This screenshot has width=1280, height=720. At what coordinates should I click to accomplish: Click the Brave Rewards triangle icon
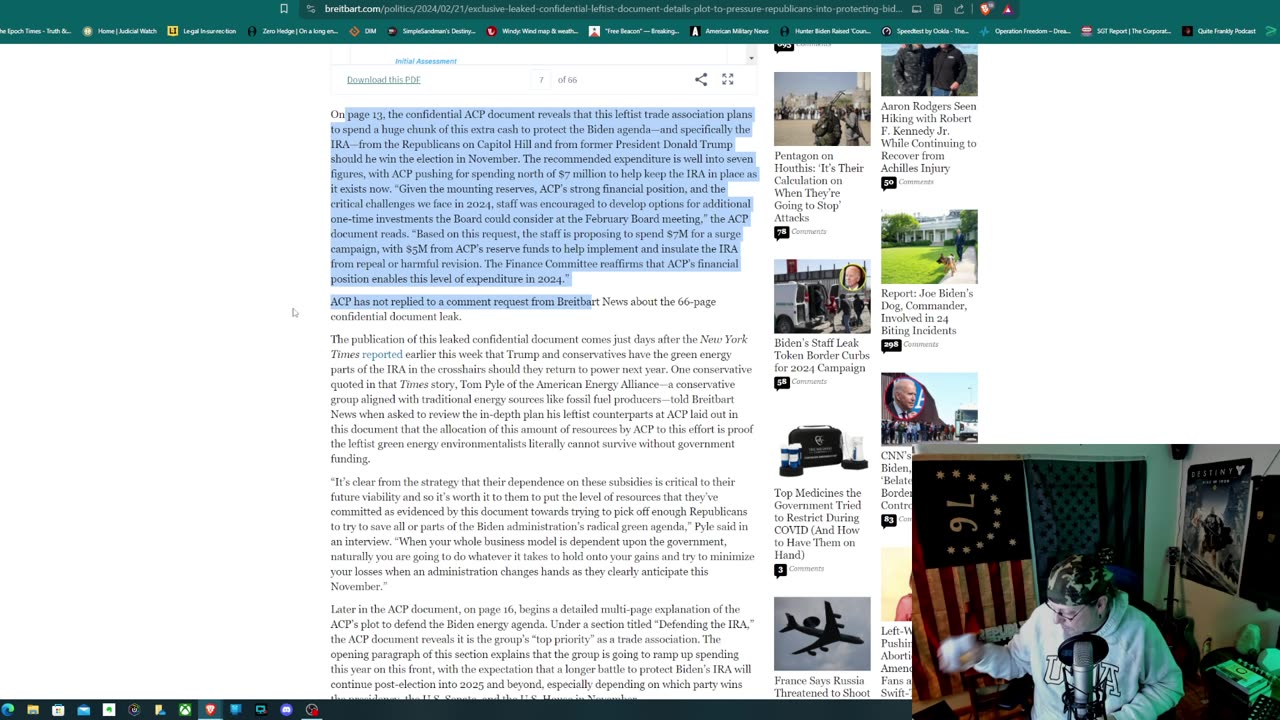click(1007, 9)
